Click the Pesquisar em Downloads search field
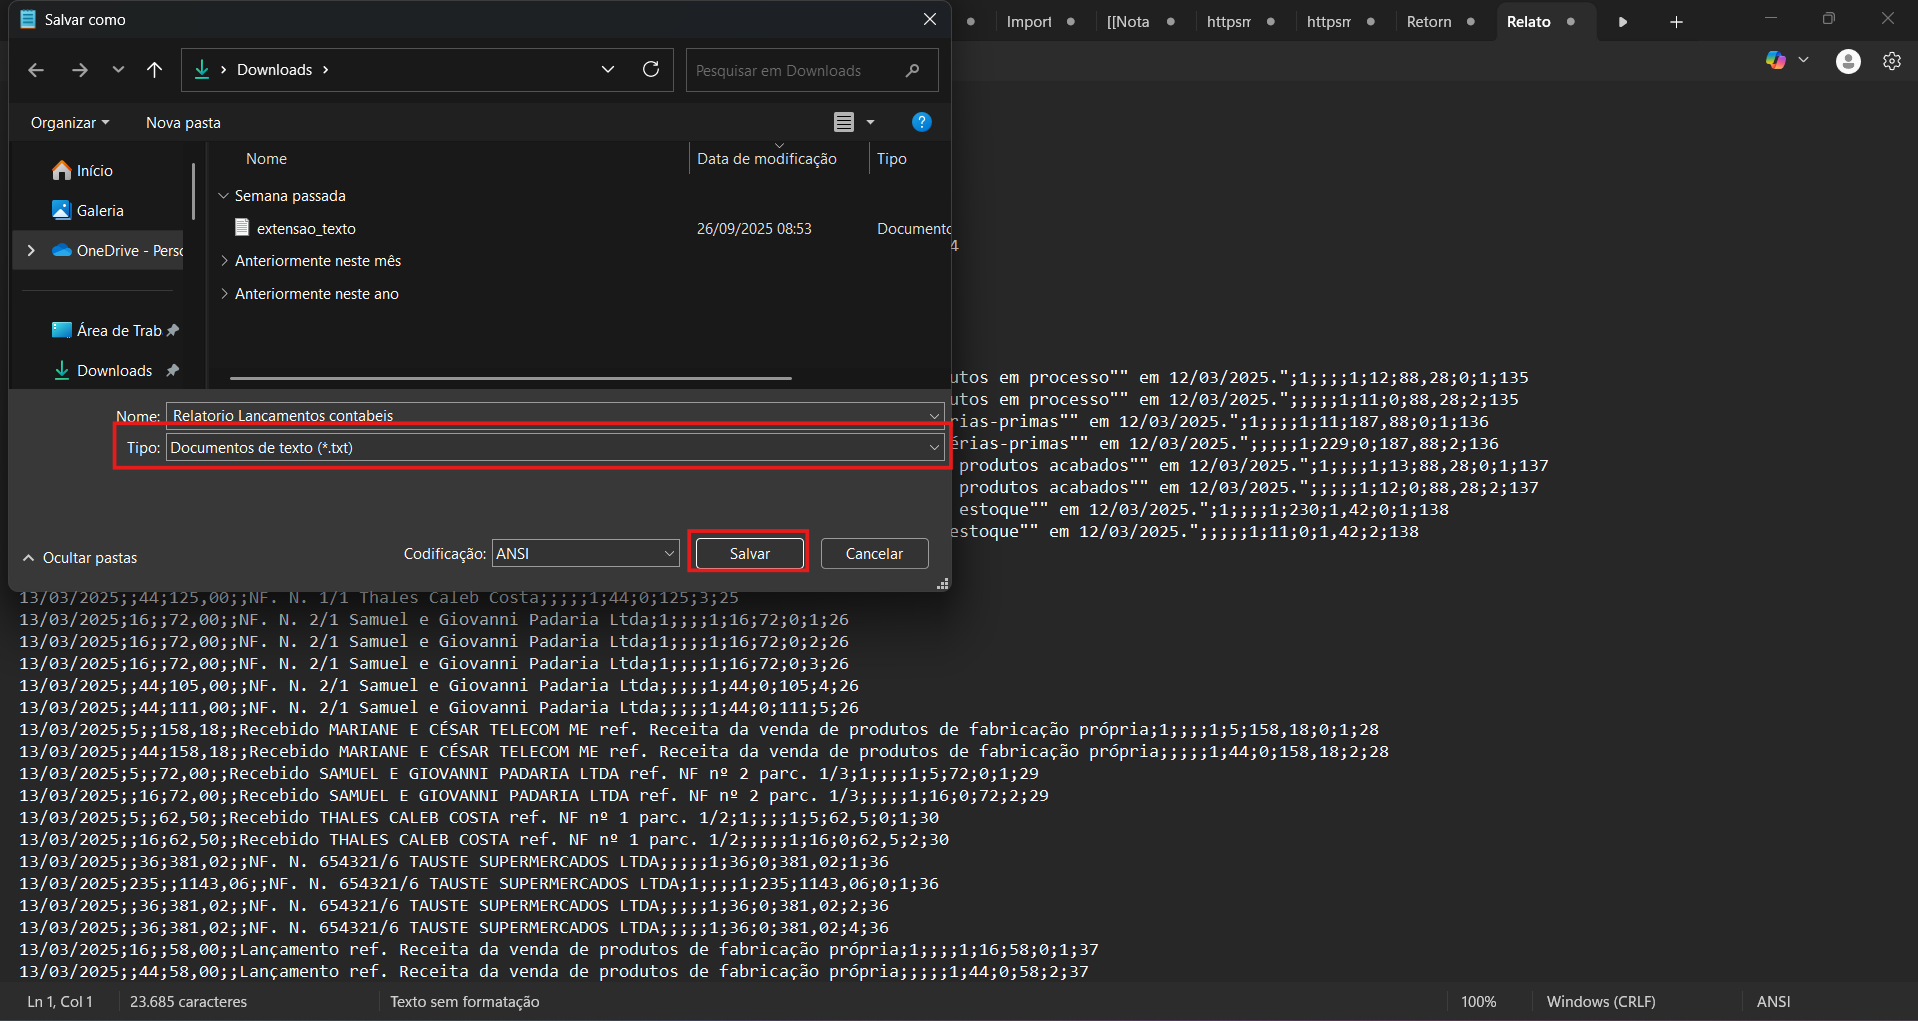The height and width of the screenshot is (1021, 1918). tap(795, 70)
